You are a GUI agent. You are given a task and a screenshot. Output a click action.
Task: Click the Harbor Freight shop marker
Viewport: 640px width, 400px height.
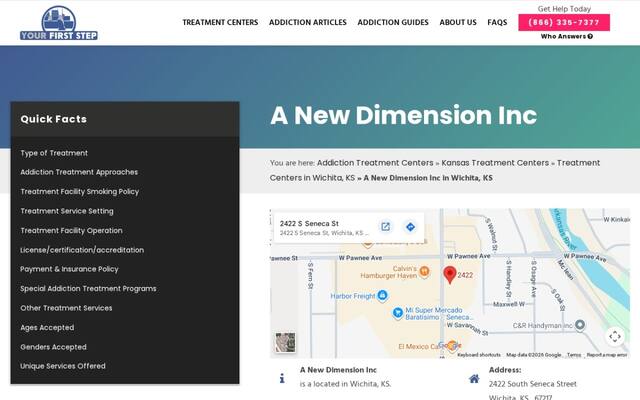[382, 295]
